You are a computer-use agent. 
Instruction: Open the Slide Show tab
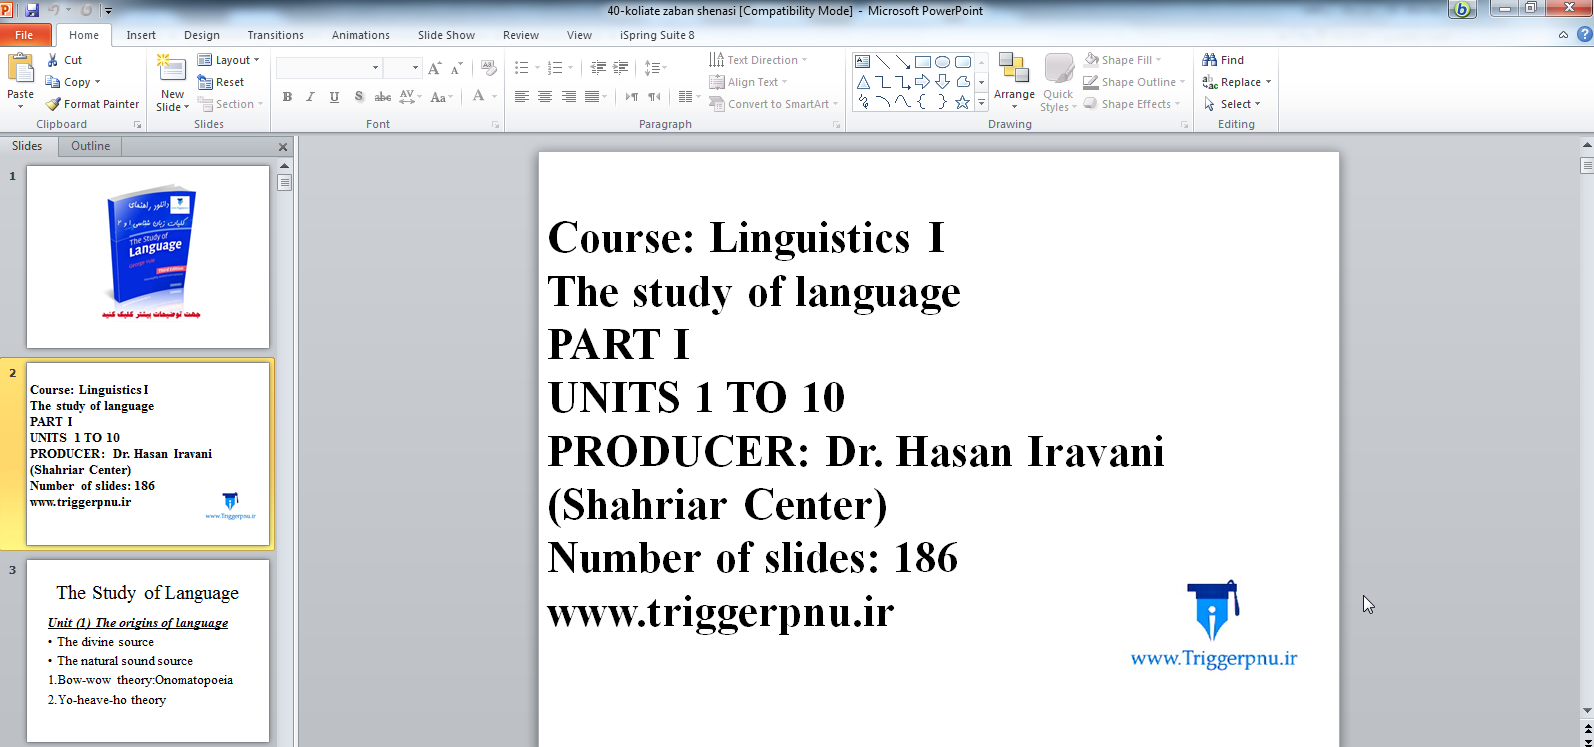coord(446,35)
